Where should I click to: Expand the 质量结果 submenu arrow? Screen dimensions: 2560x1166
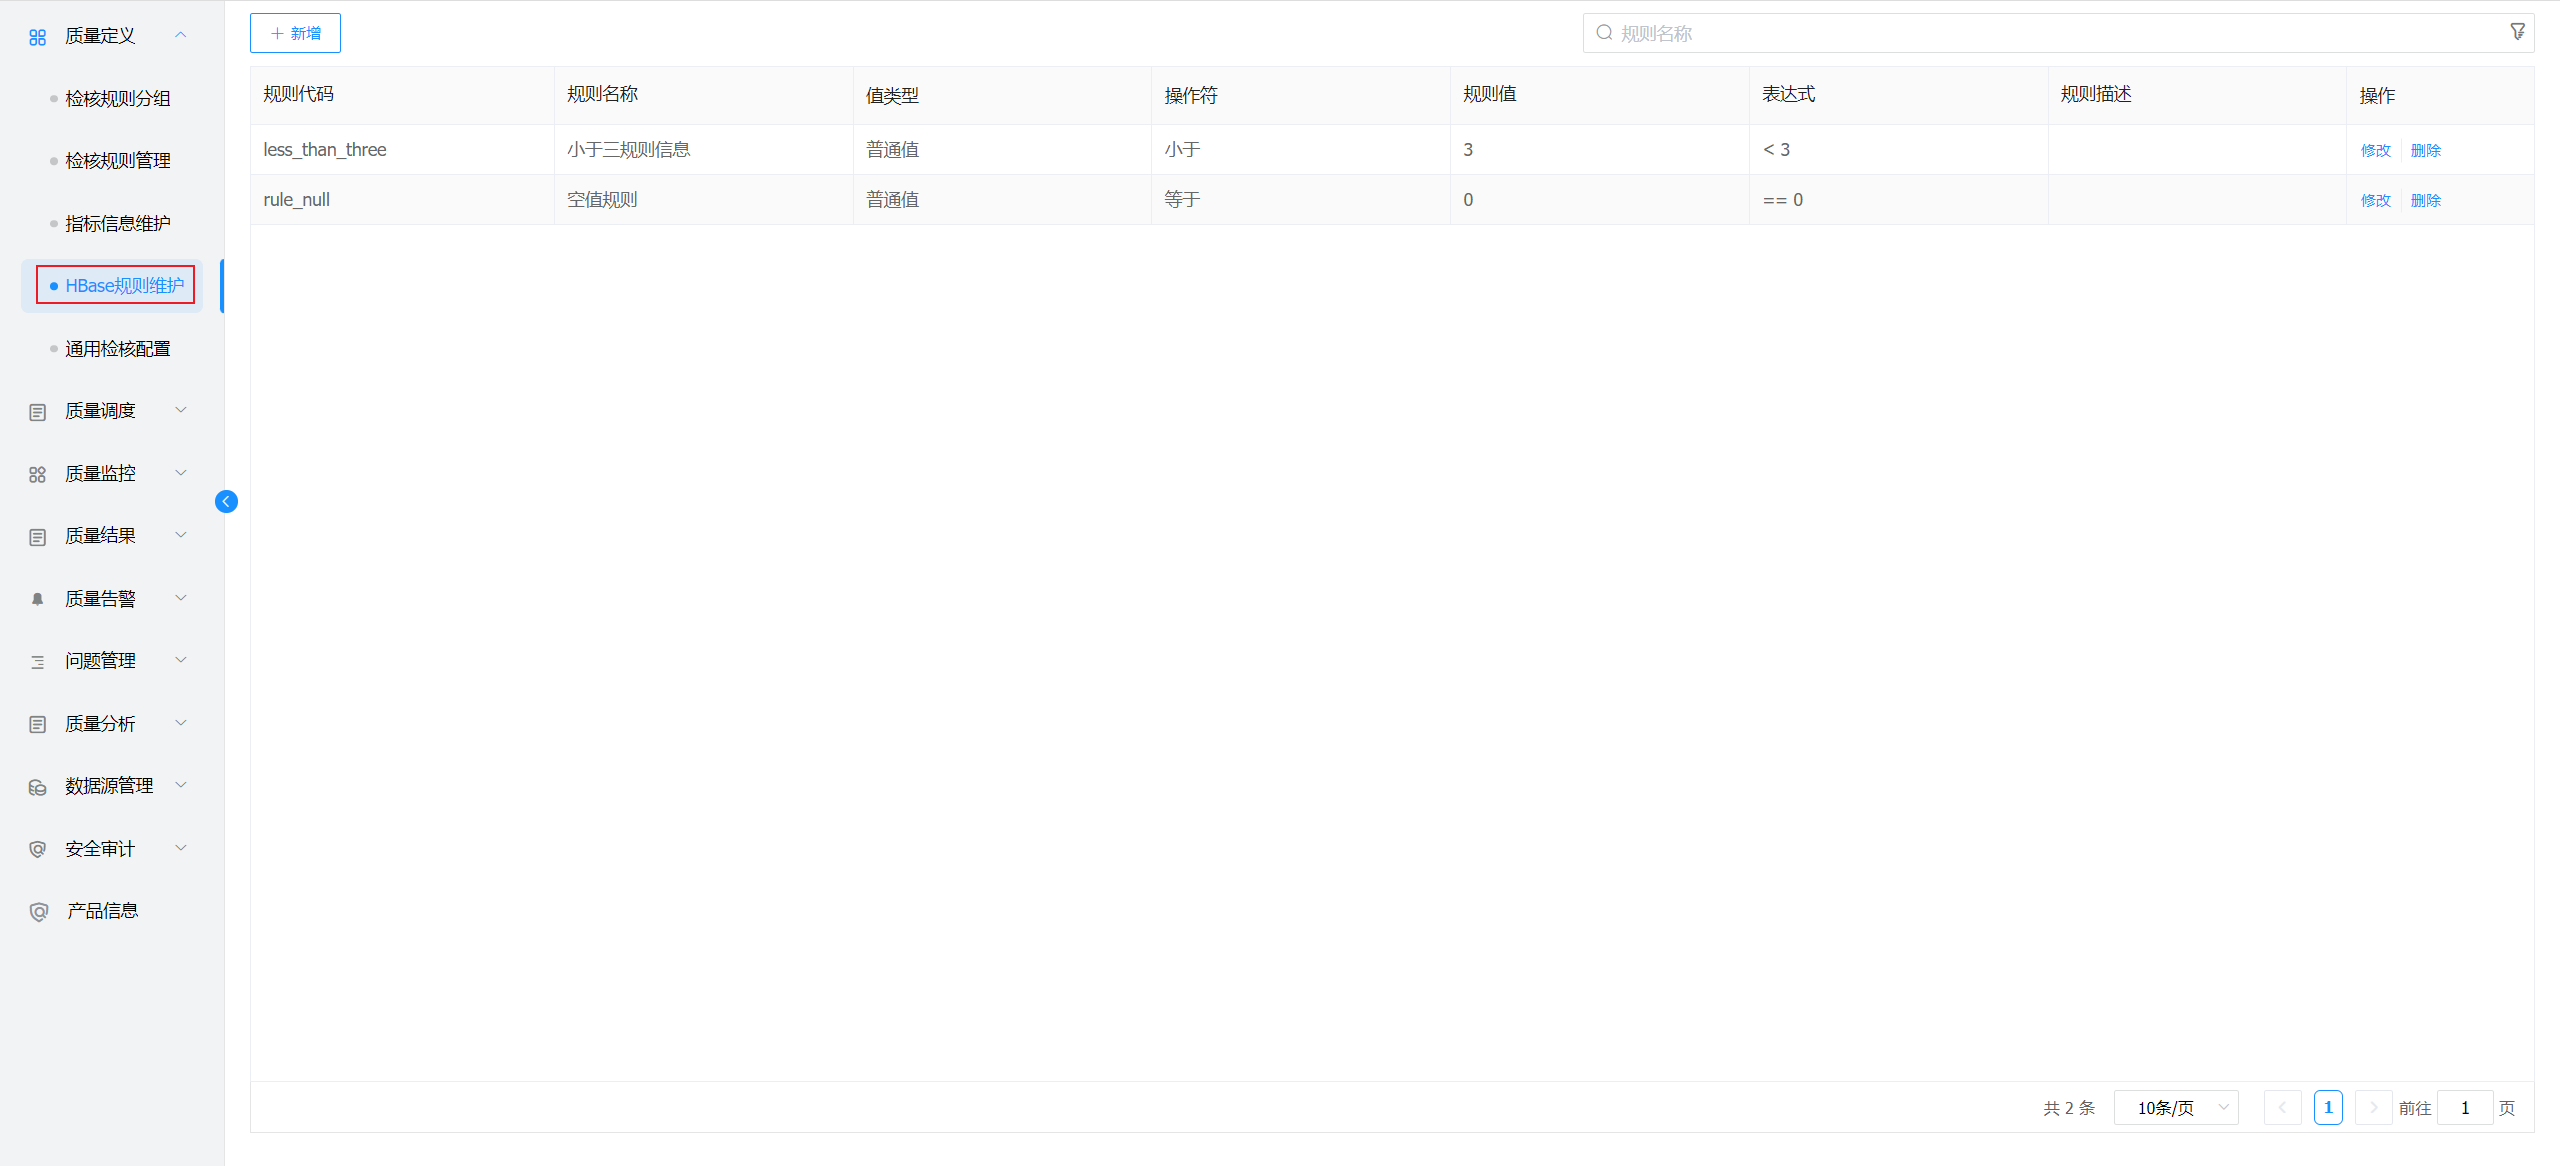181,535
